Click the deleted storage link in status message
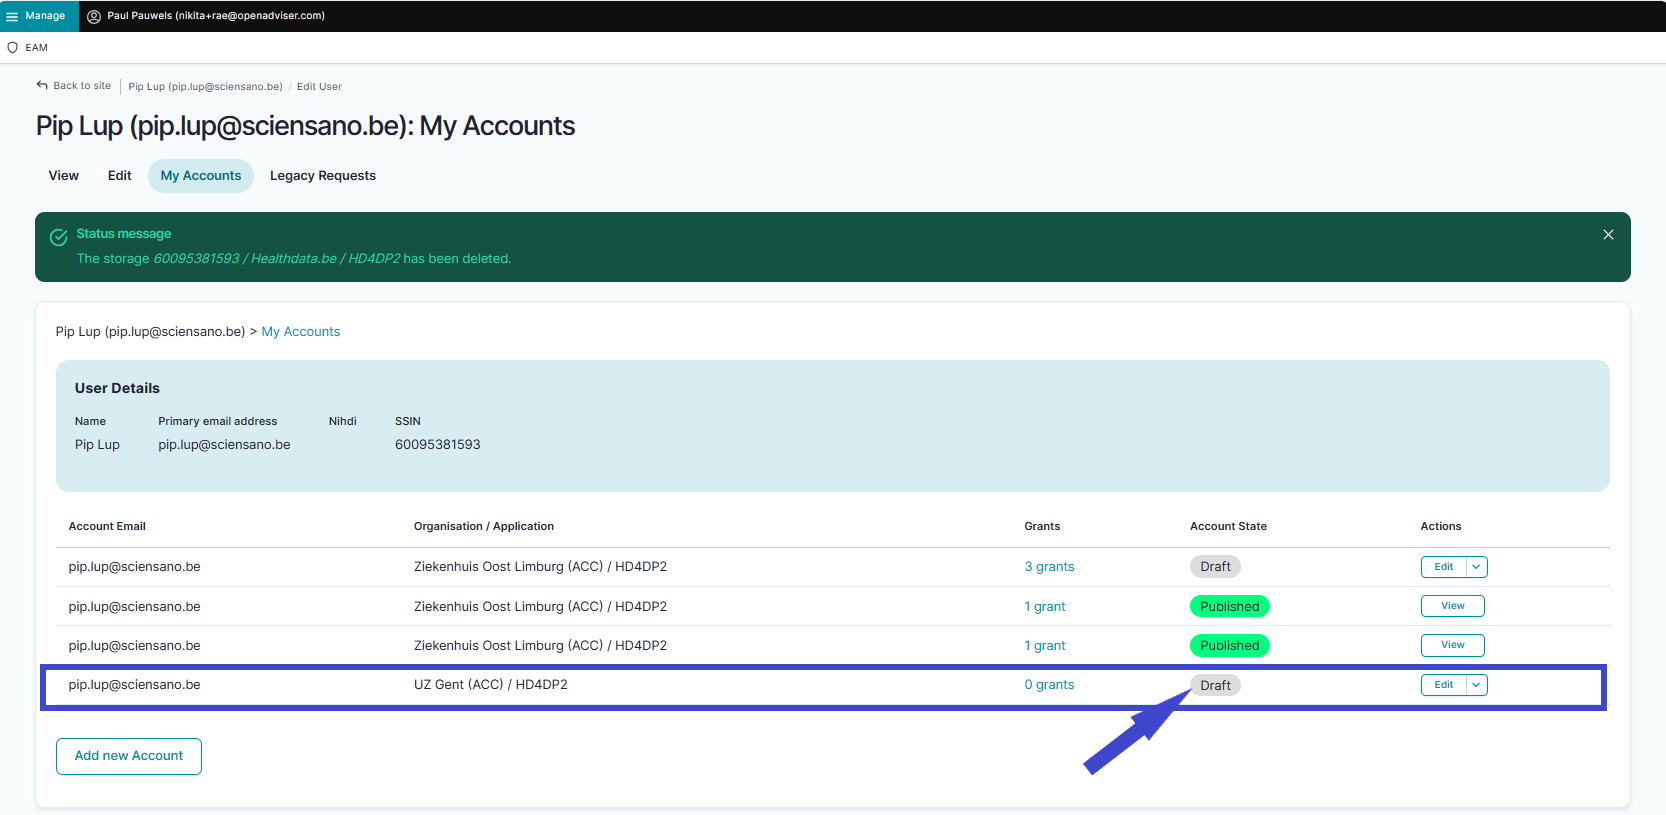This screenshot has height=815, width=1666. click(x=276, y=259)
